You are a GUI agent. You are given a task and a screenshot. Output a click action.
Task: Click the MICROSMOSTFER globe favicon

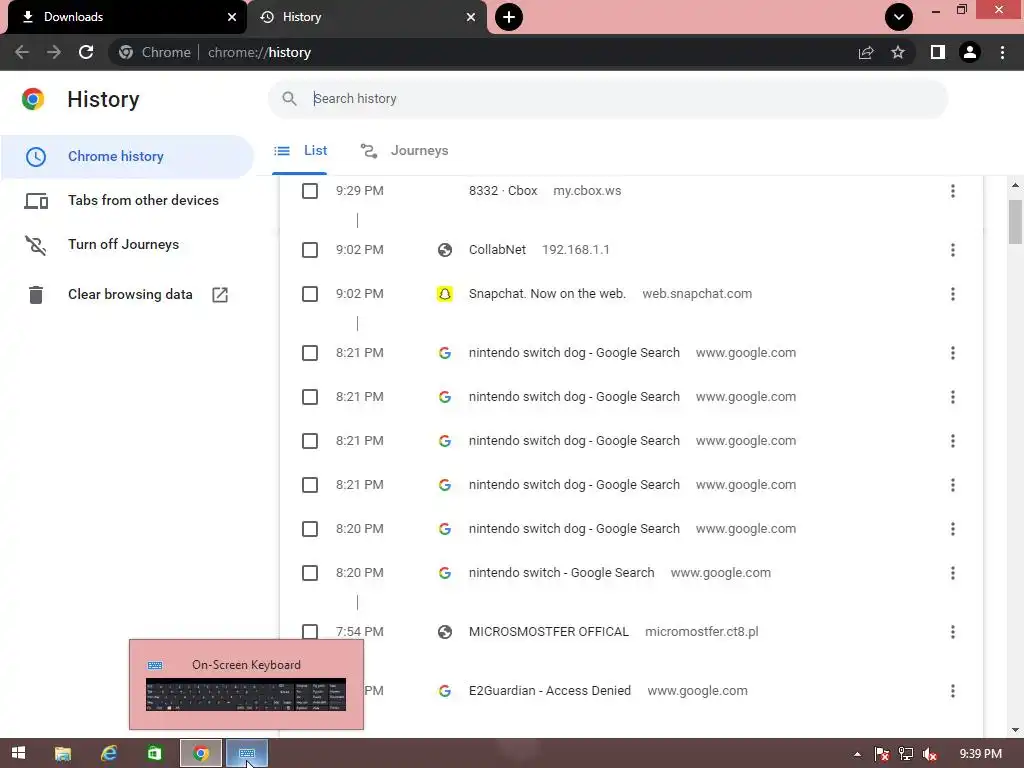click(x=445, y=632)
